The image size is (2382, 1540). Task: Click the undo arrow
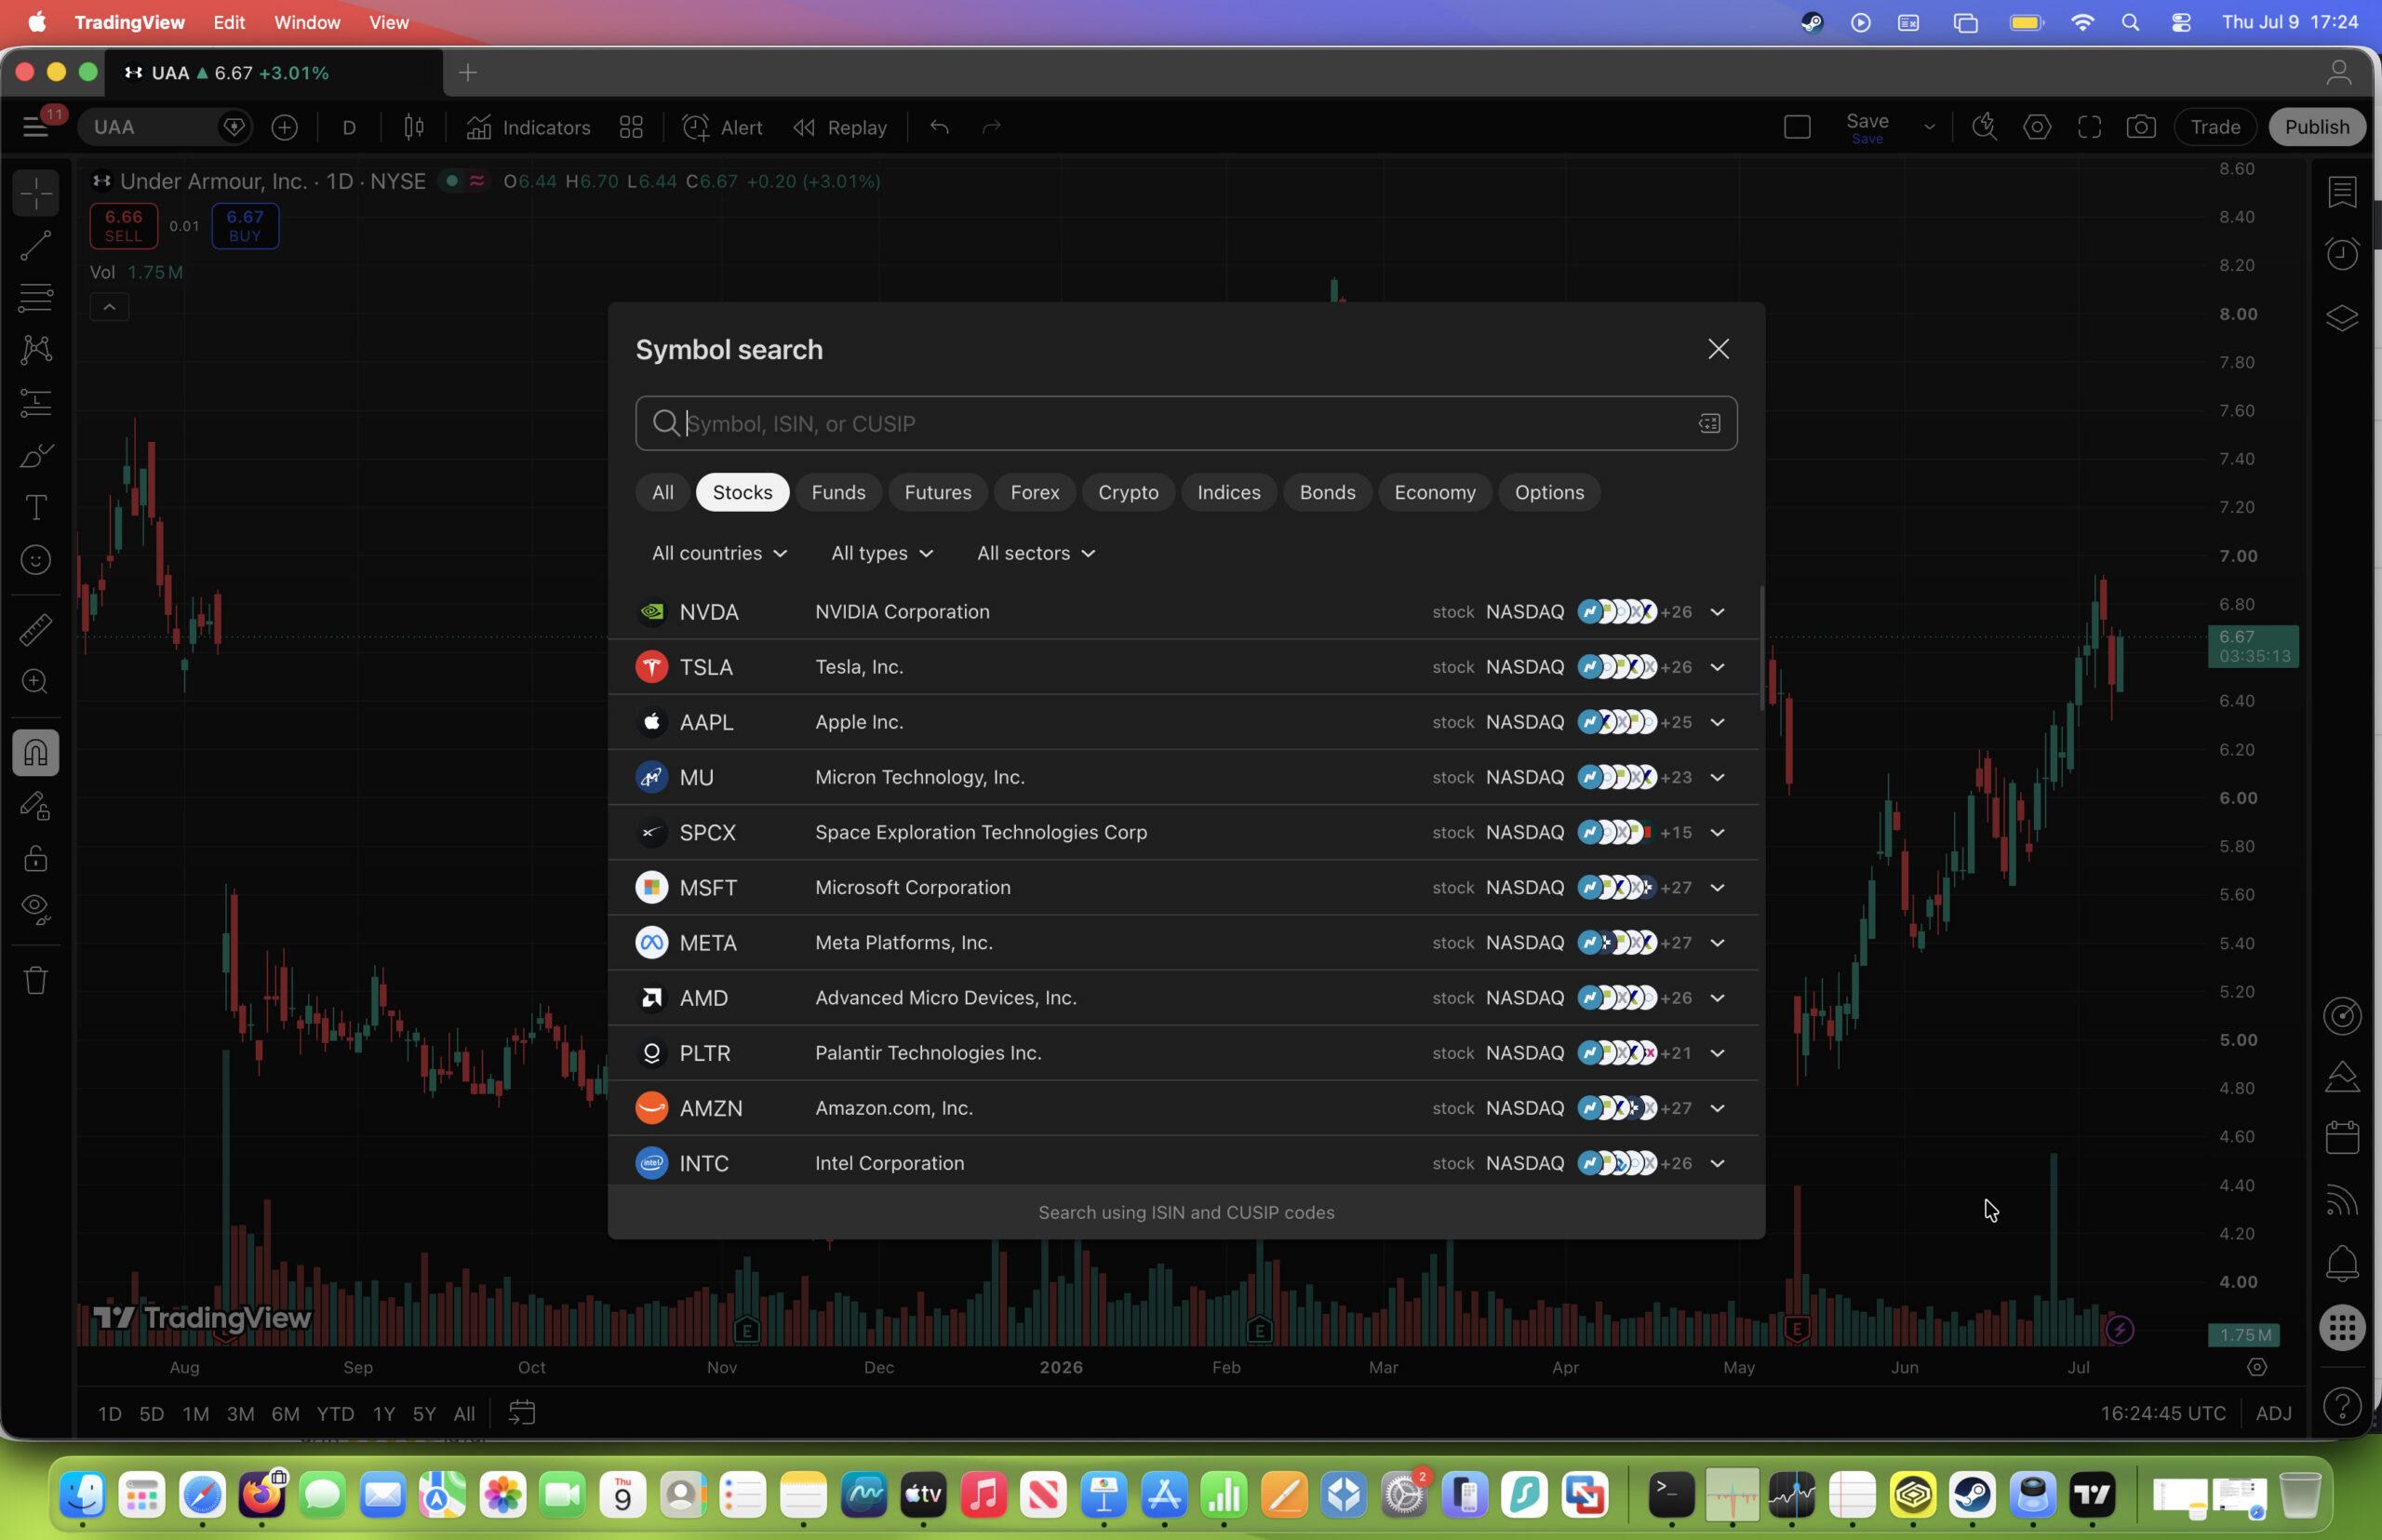pyautogui.click(x=939, y=127)
